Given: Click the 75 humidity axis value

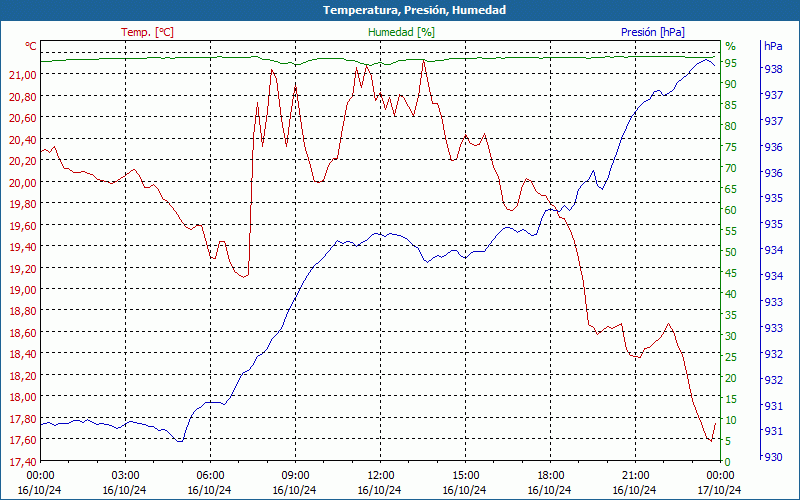Looking at the screenshot, I should pos(731,147).
